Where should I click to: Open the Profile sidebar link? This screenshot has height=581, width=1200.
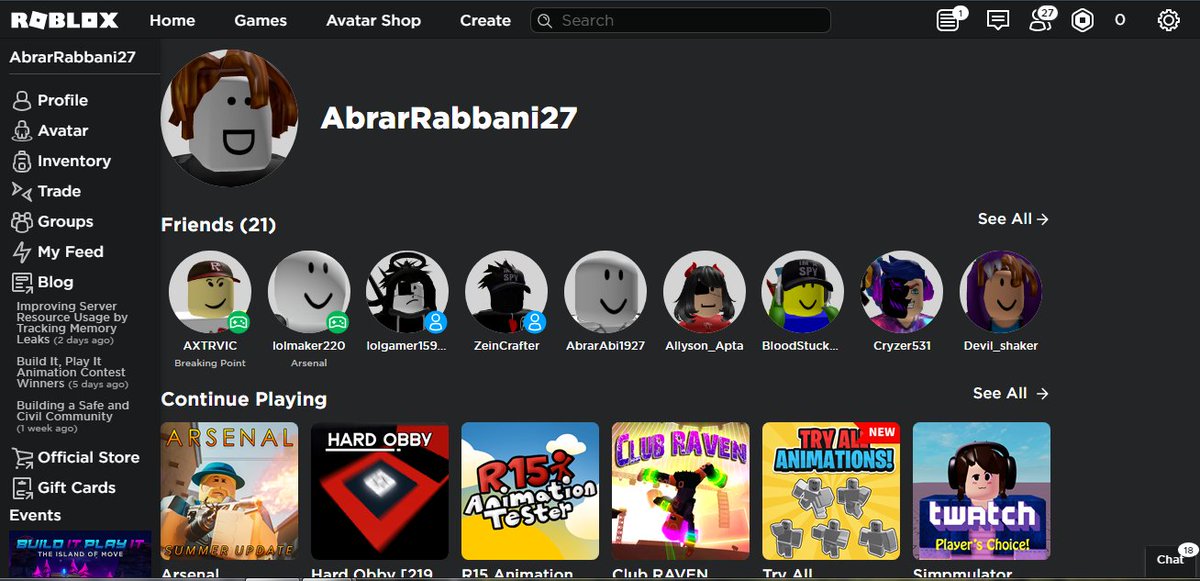63,101
